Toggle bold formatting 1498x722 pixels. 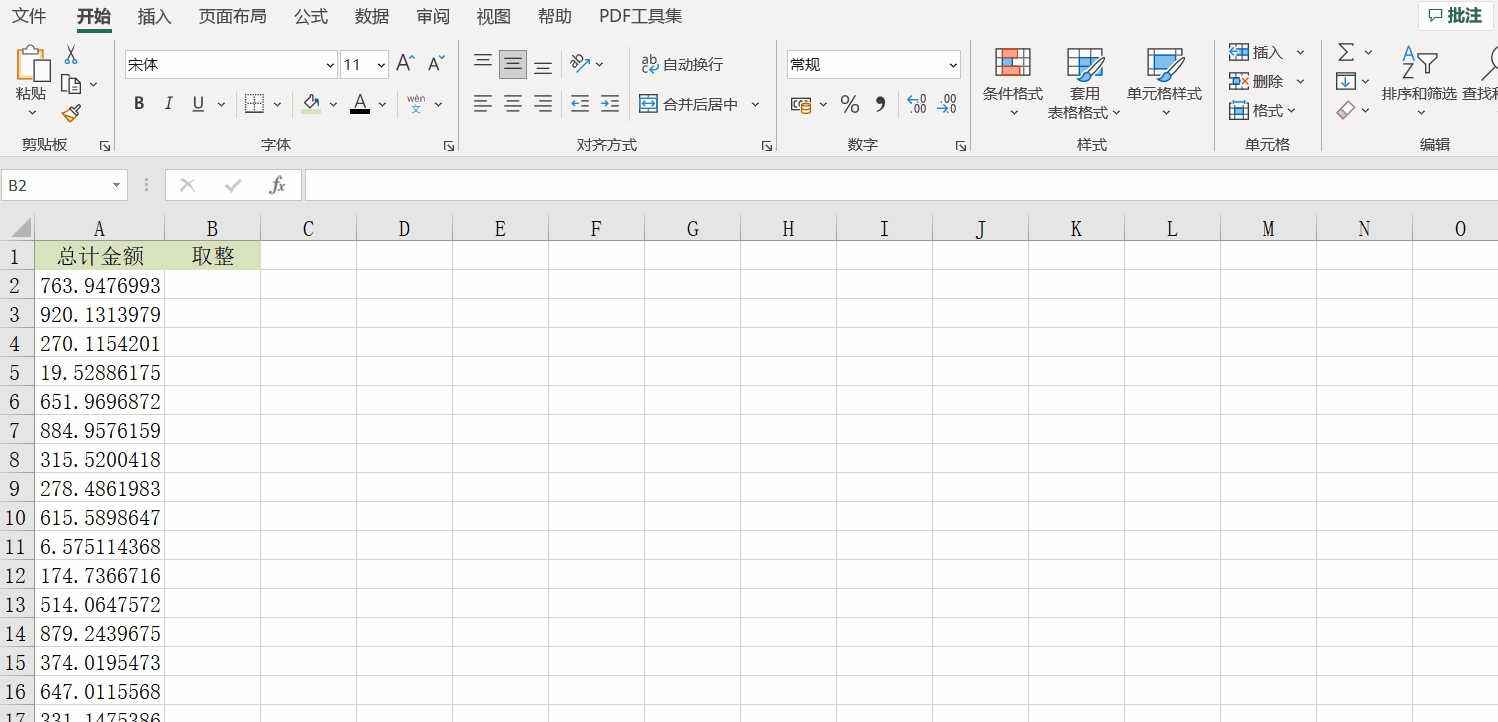139,104
